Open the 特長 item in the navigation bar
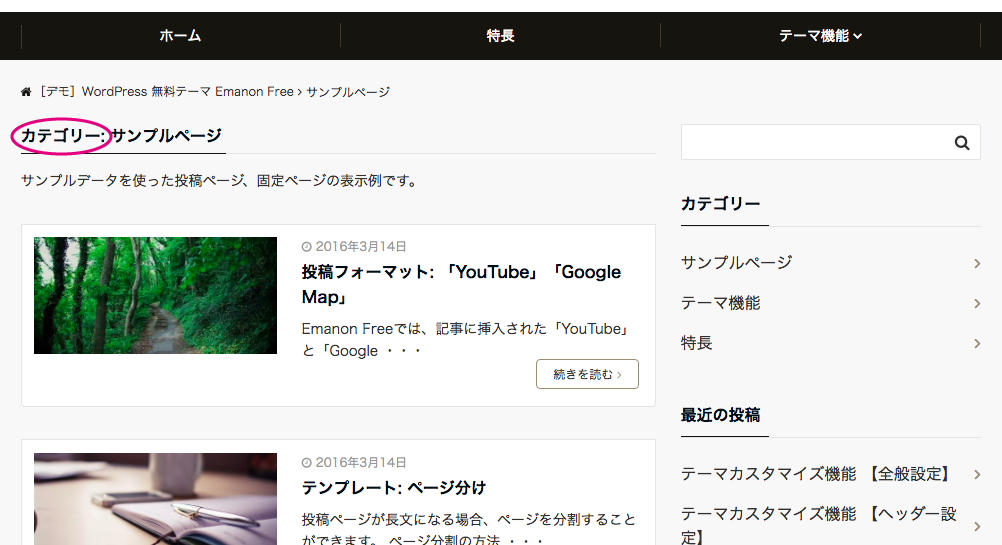The width and height of the screenshot is (1002, 545). point(500,36)
